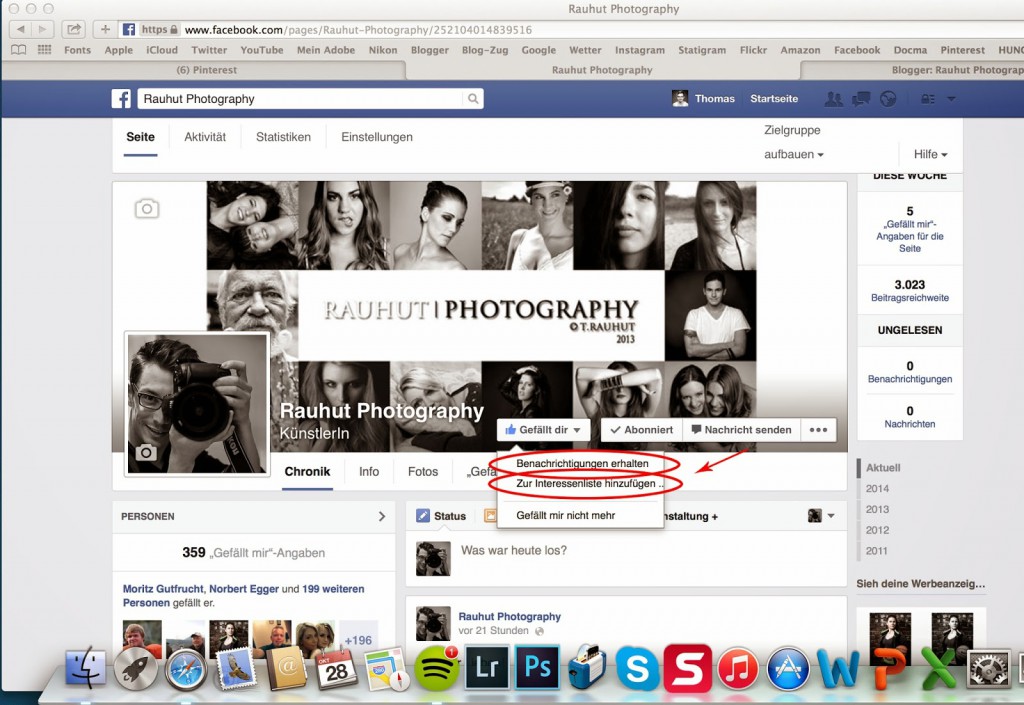This screenshot has width=1024, height=705.
Task: Open the App Store Dock icon
Action: tap(788, 668)
